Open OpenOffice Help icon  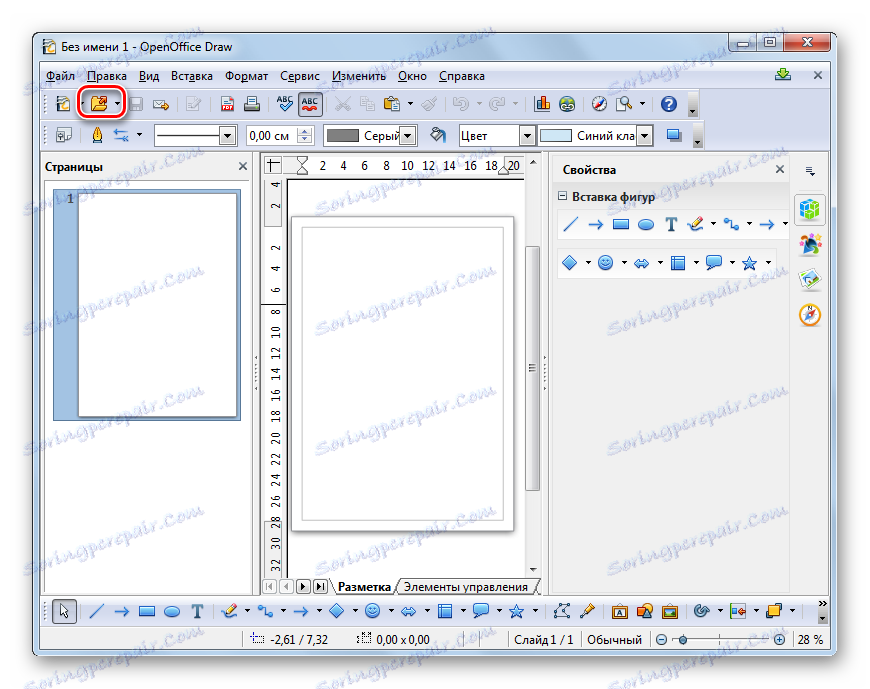669,104
